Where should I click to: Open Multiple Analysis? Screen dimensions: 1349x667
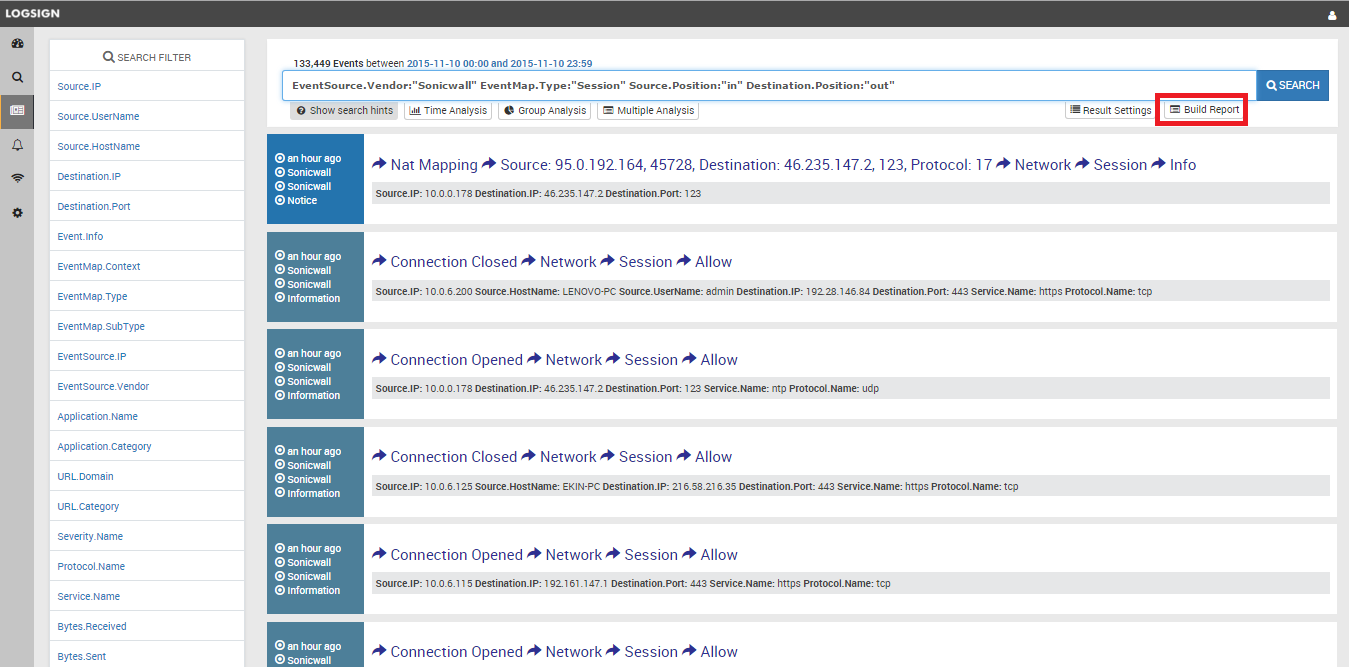(x=648, y=110)
